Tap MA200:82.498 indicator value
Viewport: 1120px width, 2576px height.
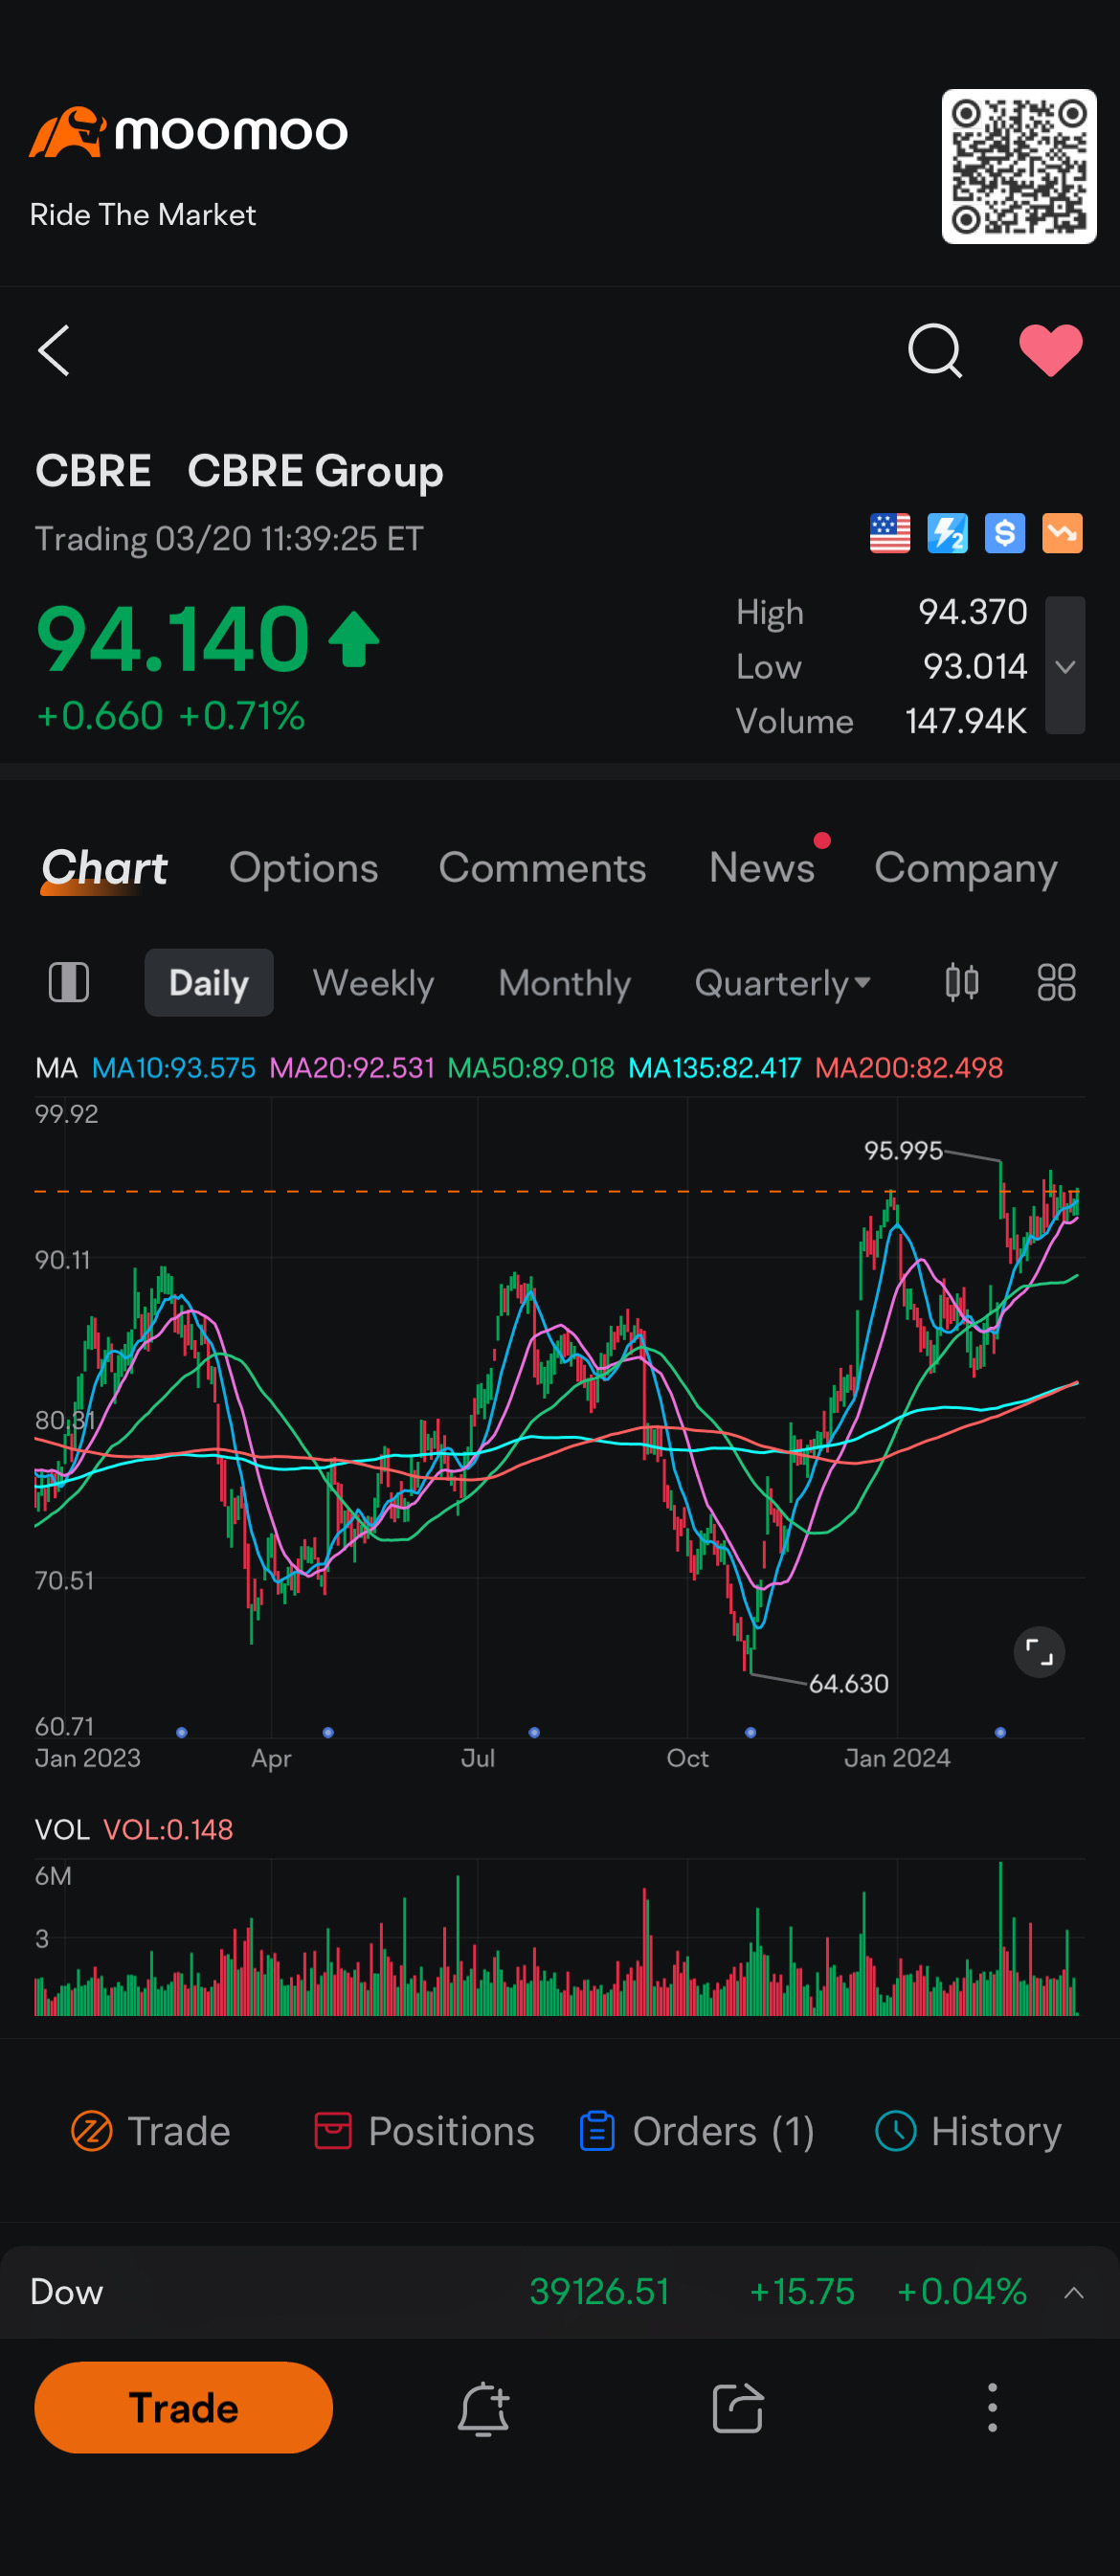pos(909,1068)
